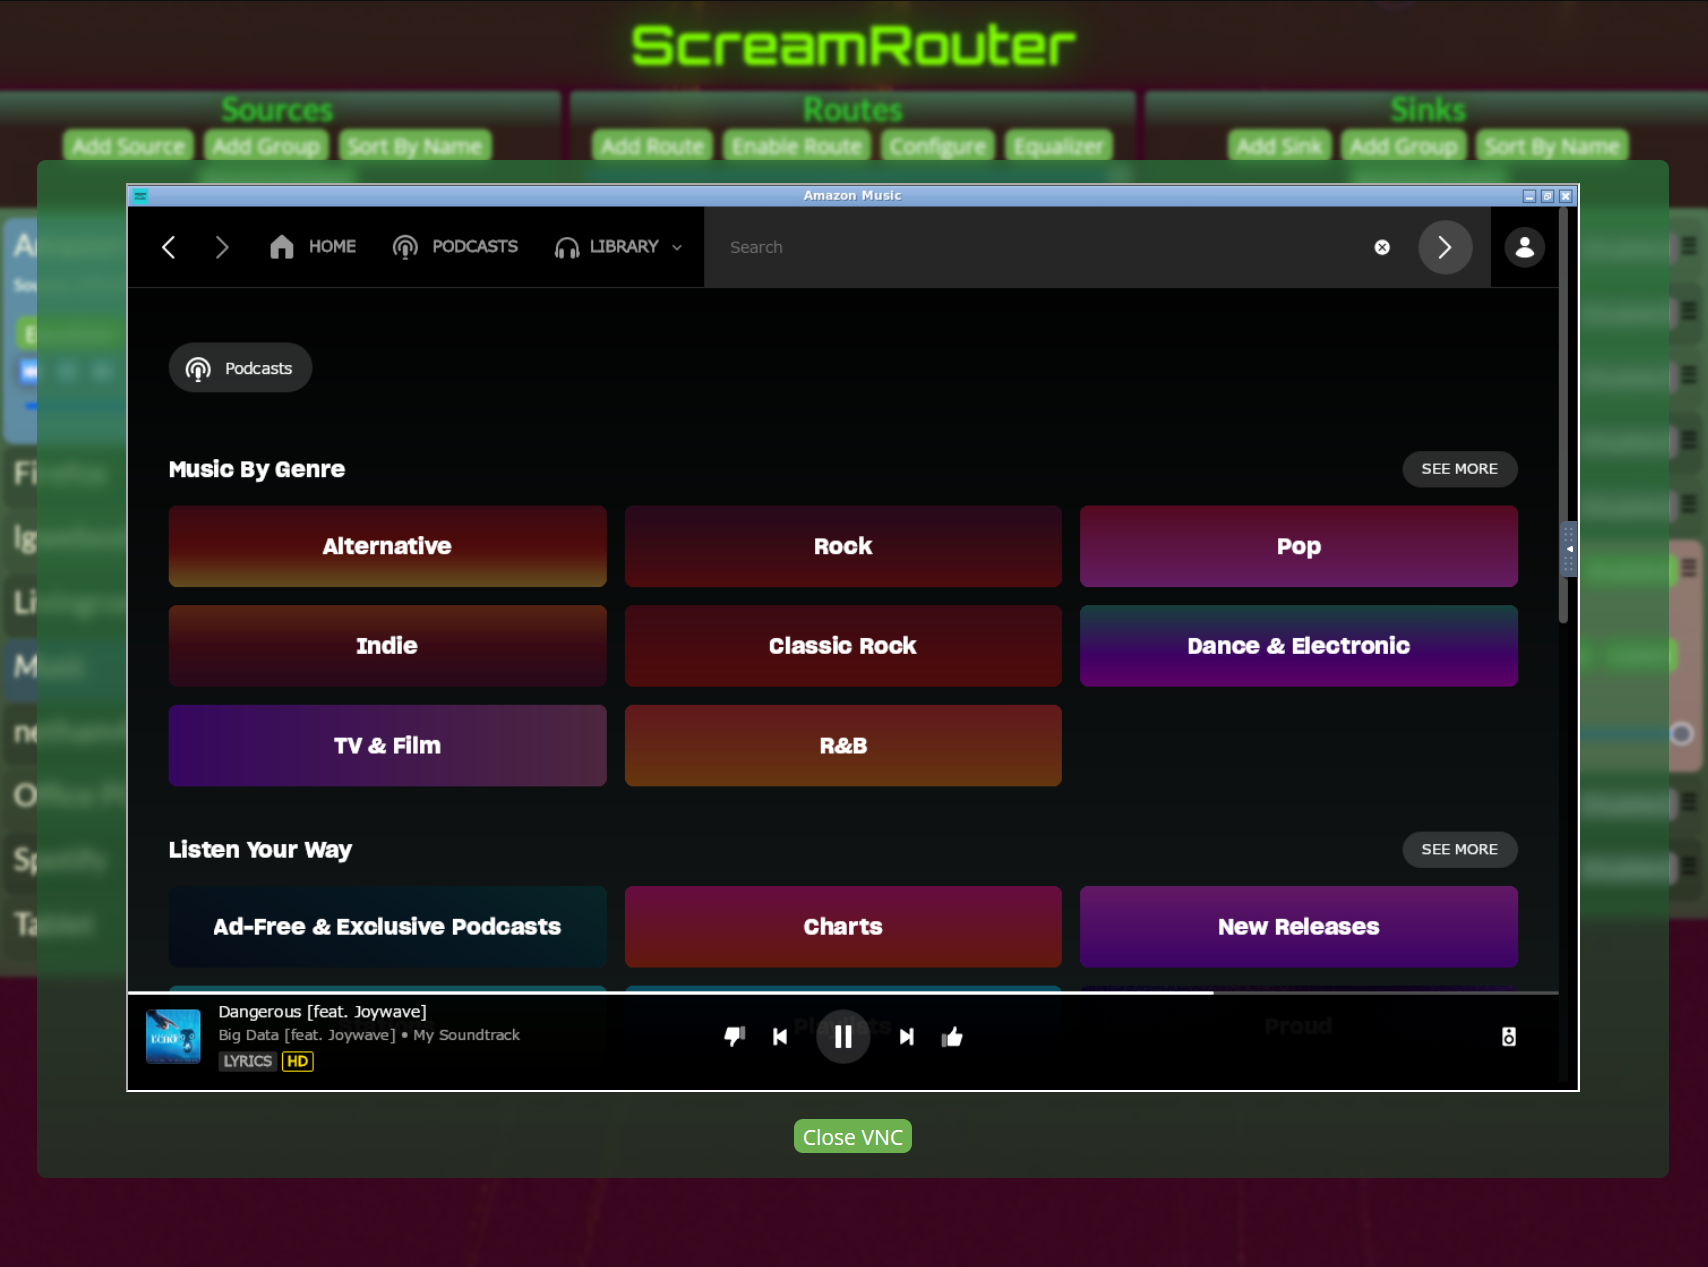Viewport: 1708px width, 1267px height.
Task: Go back with the left arrow
Action: pyautogui.click(x=169, y=247)
